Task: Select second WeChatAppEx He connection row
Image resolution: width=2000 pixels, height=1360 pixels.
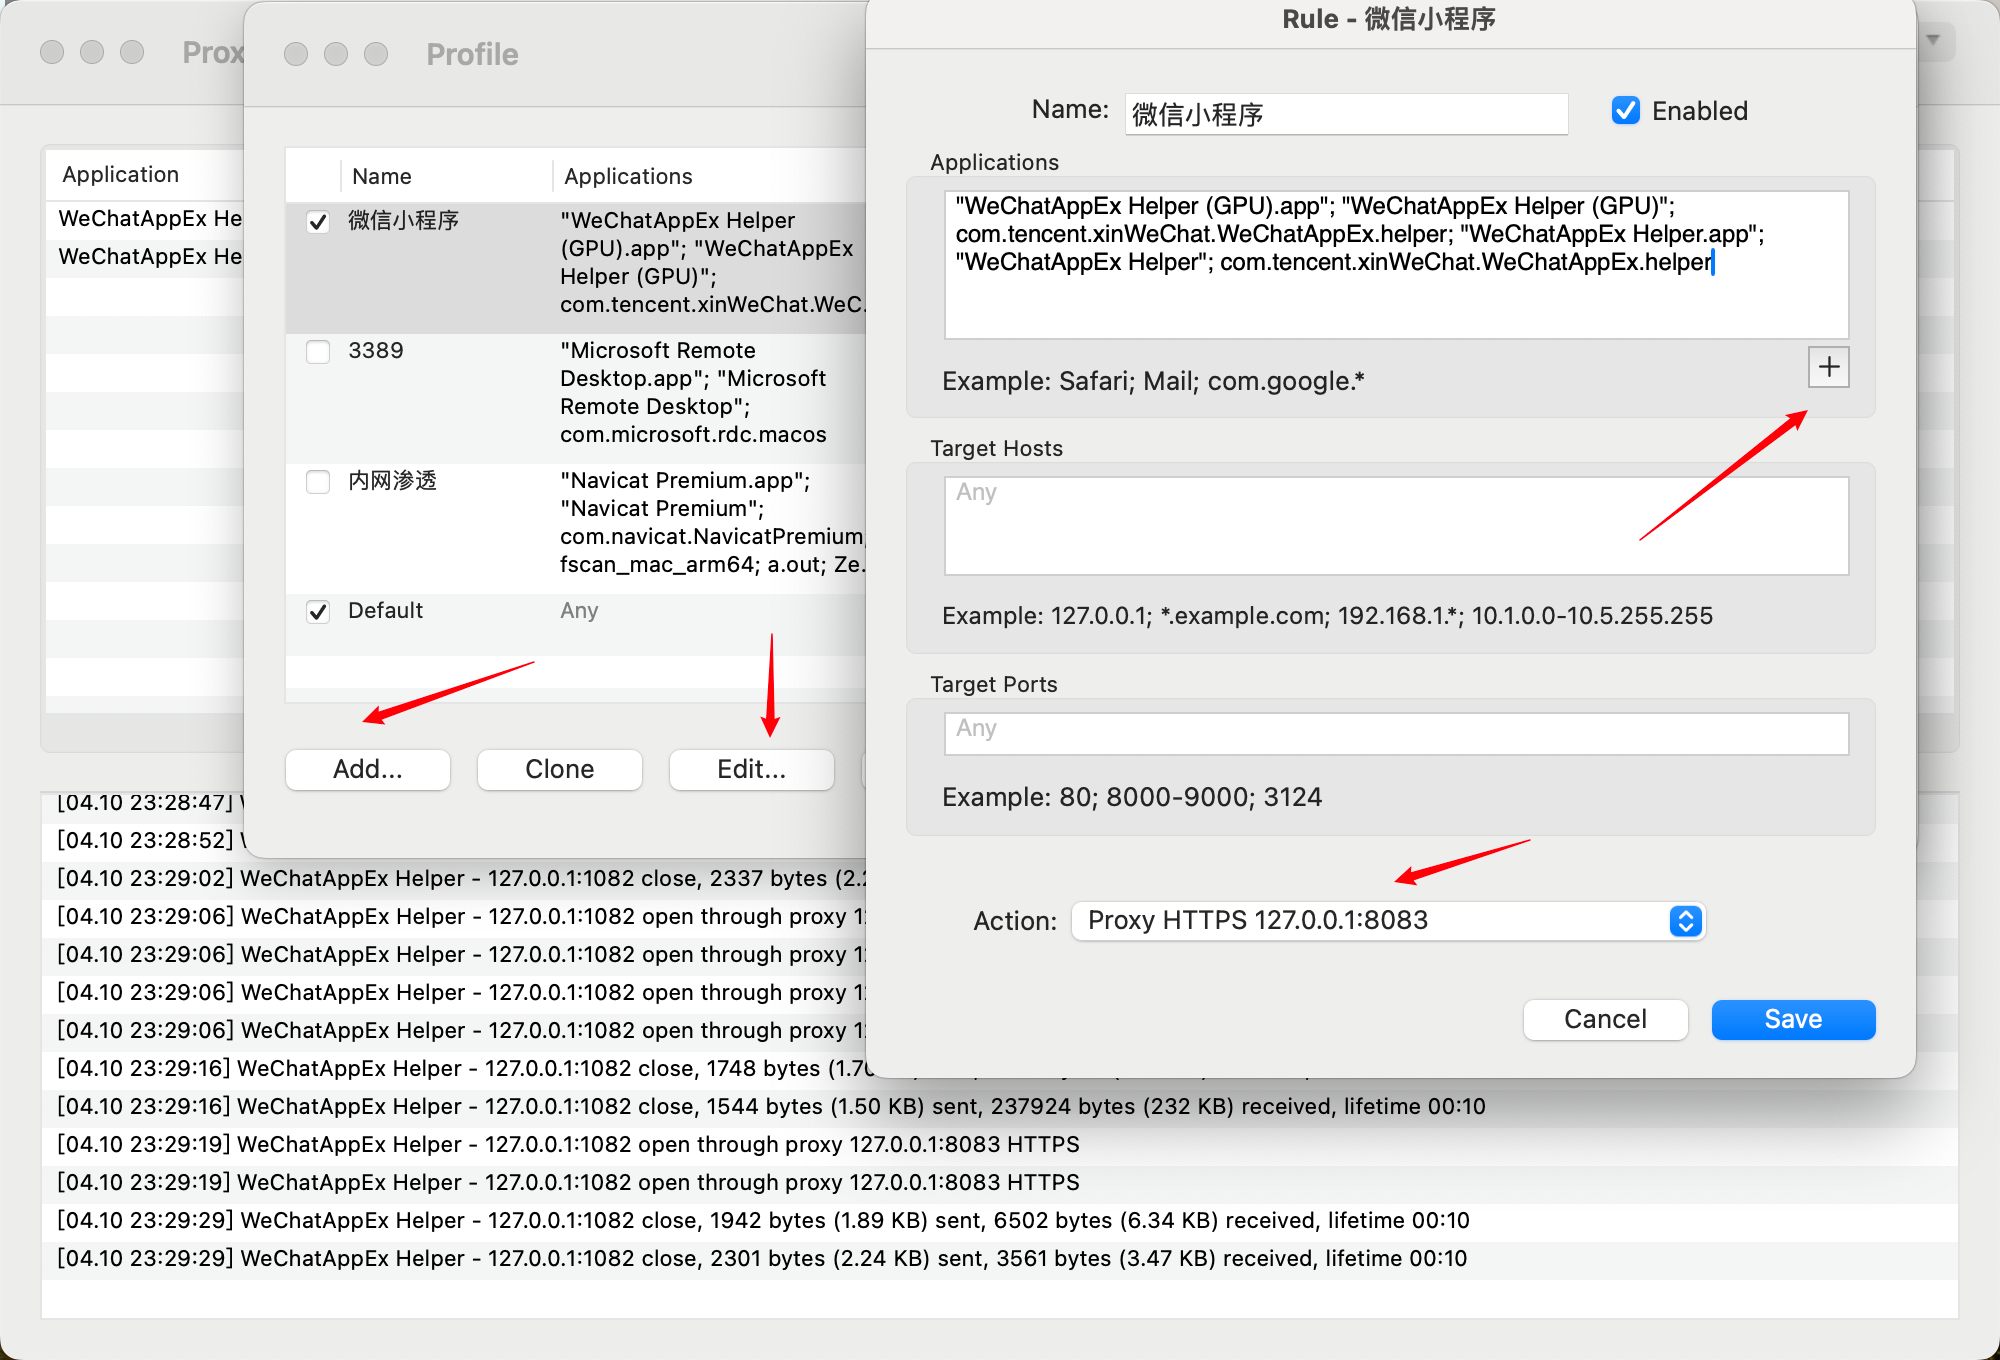Action: tap(146, 256)
